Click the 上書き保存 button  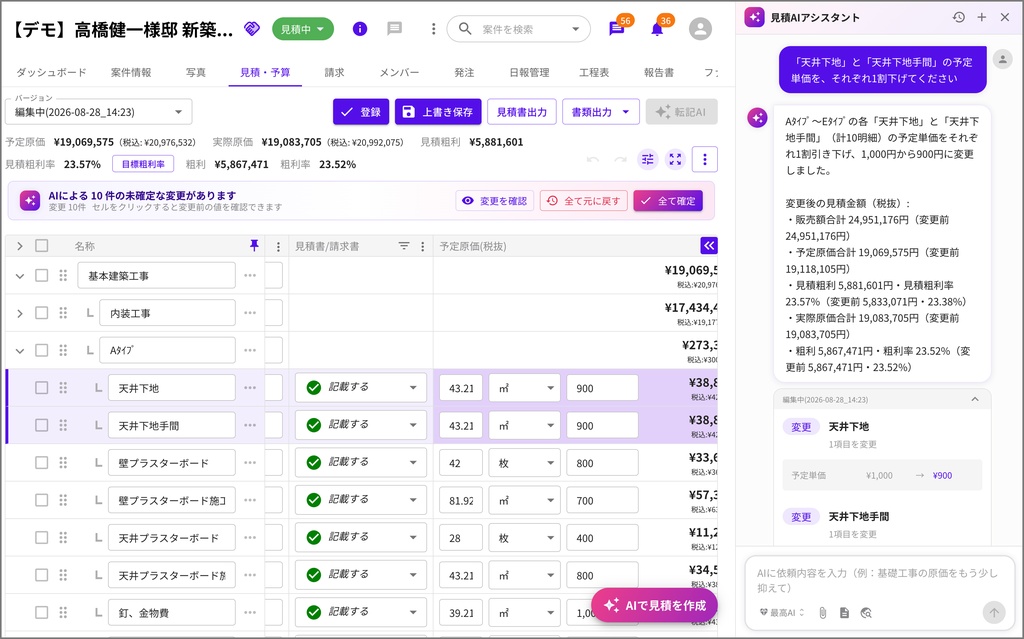tap(438, 112)
